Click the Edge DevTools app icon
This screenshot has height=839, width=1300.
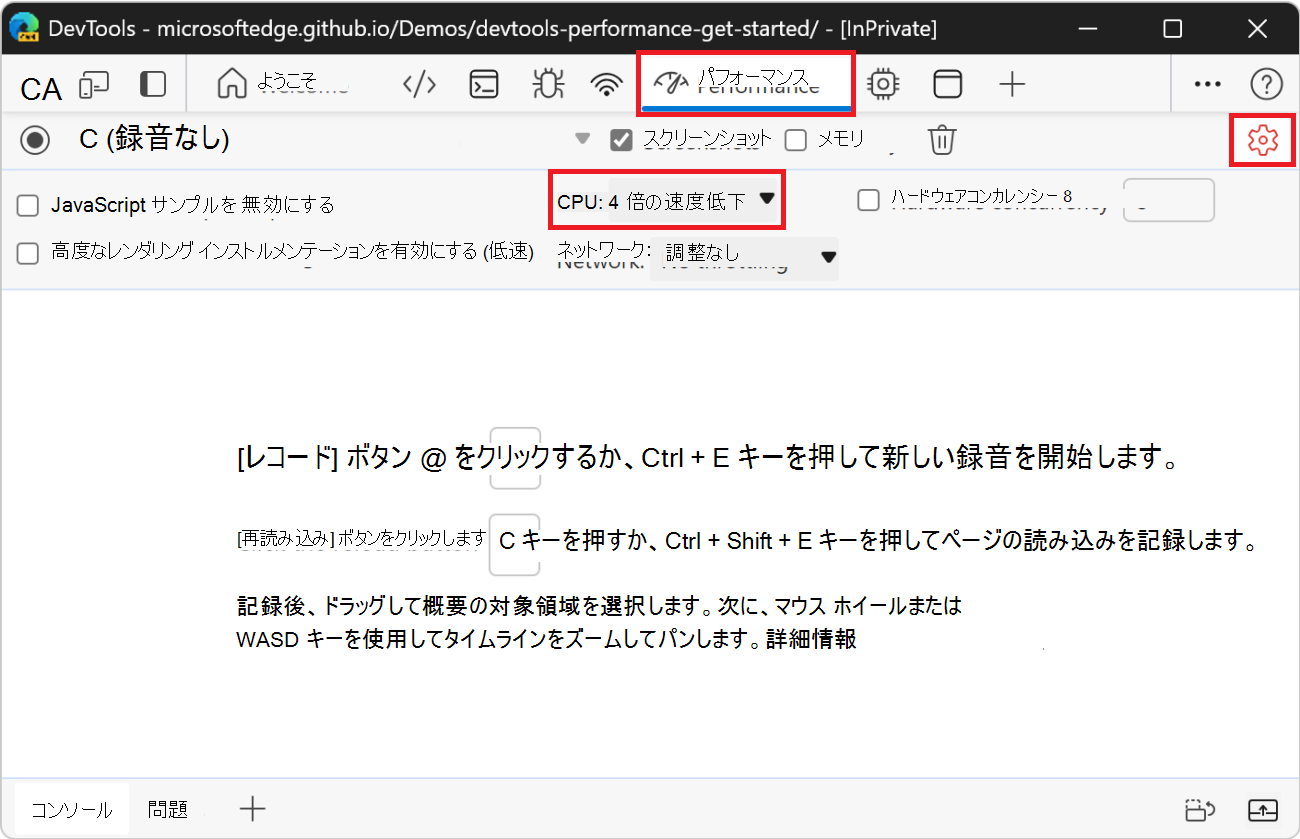(25, 29)
